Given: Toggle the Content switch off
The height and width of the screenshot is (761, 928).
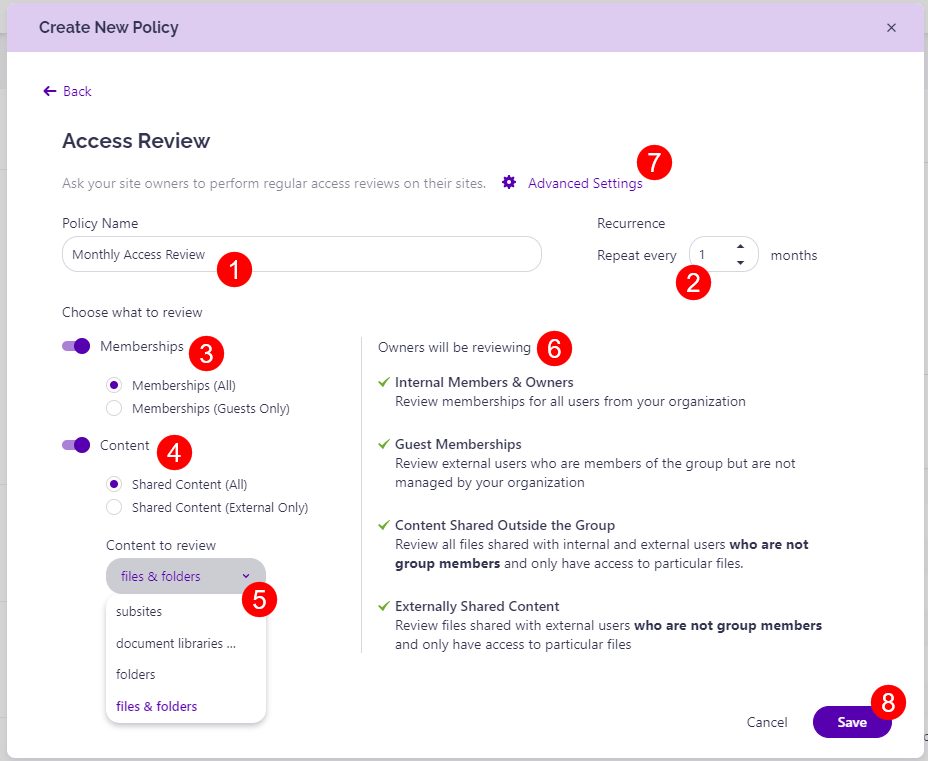Looking at the screenshot, I should point(76,444).
